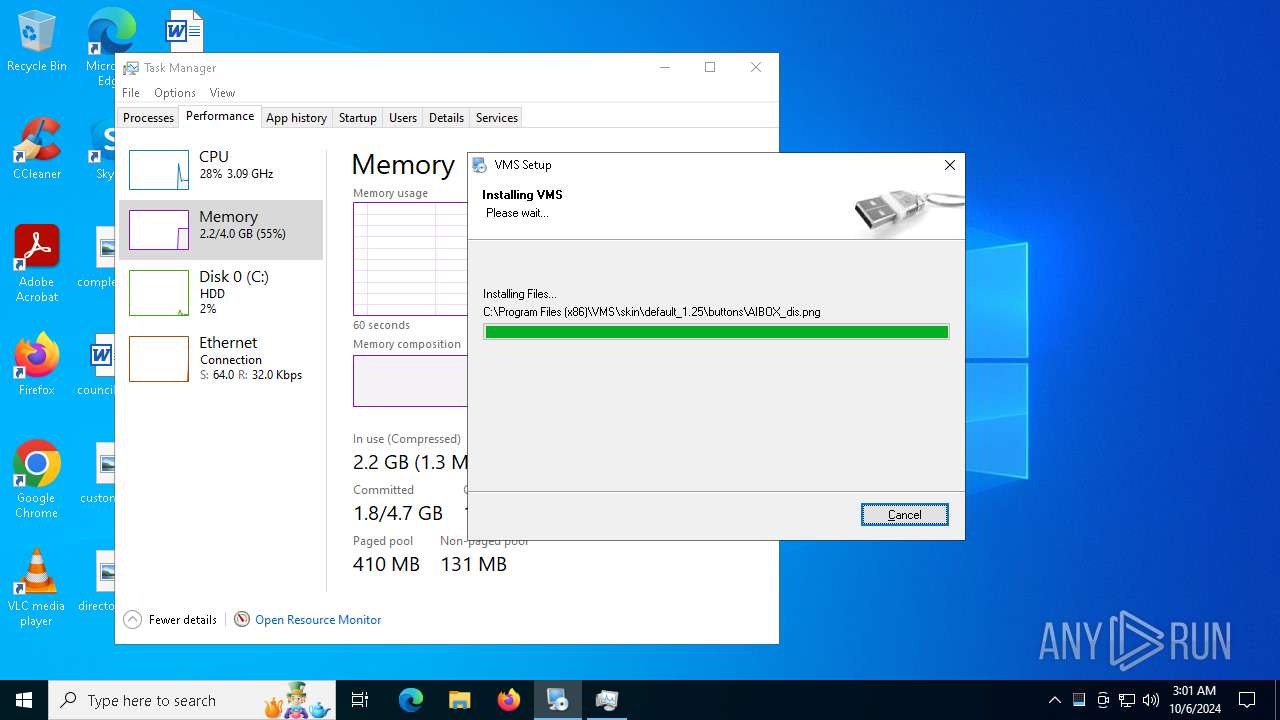Screen dimensions: 1280x720
Task: Click the VMS Setup title bar icon
Action: click(x=480, y=165)
